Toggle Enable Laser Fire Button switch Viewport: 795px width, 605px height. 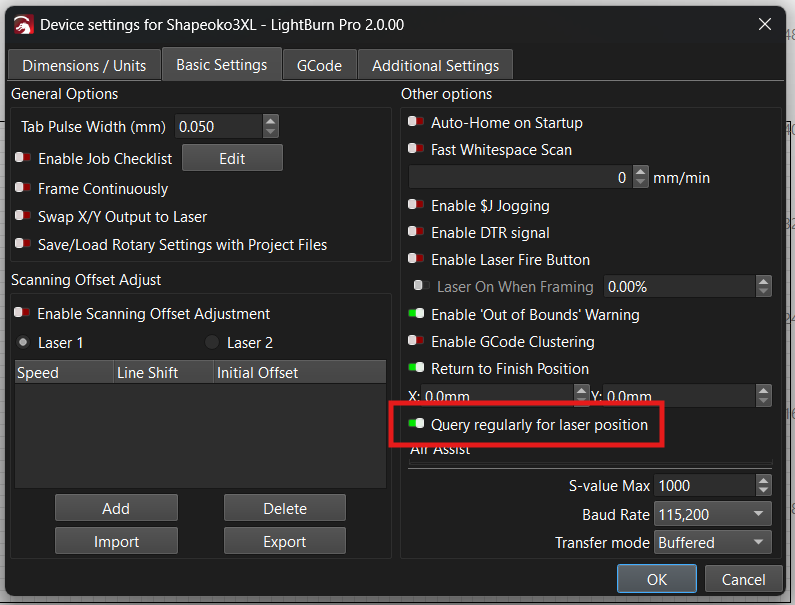pyautogui.click(x=416, y=258)
